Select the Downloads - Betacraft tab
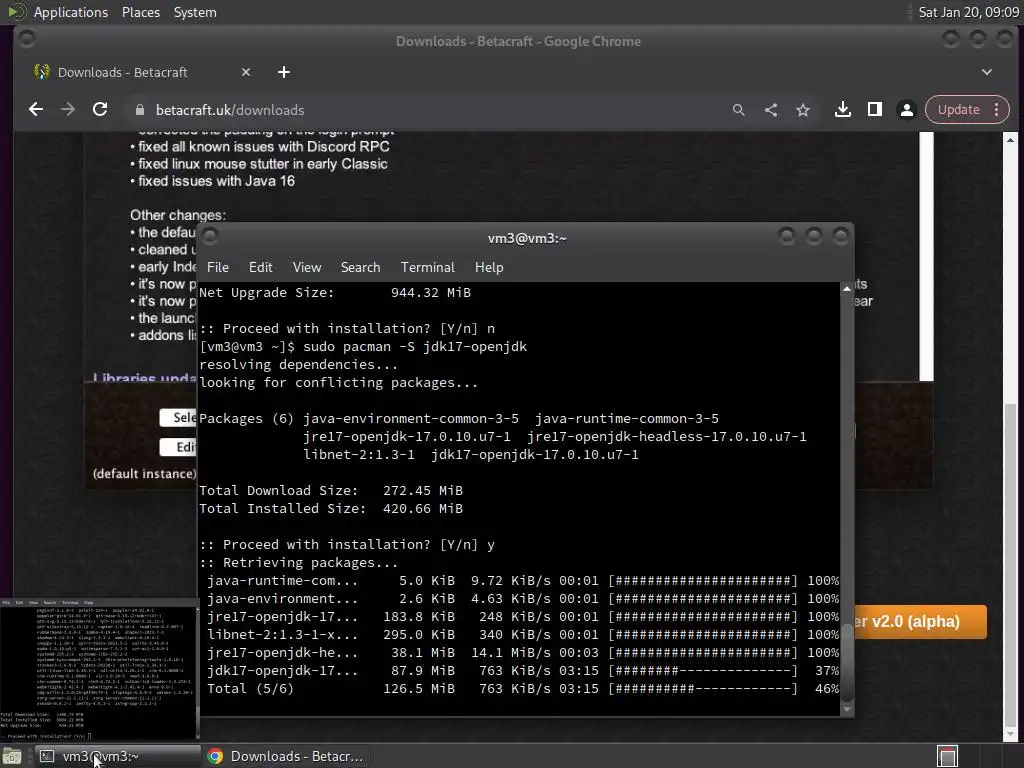 123,72
